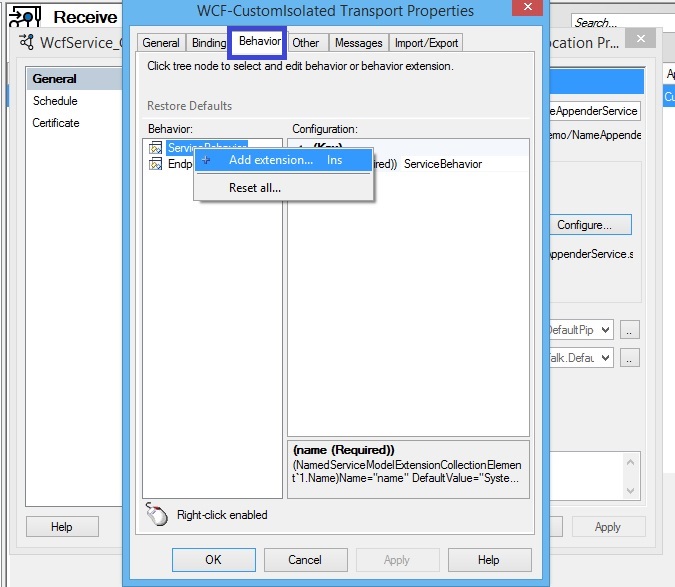The width and height of the screenshot is (675, 587).
Task: Cancel the Transport Properties dialog
Action: point(305,560)
